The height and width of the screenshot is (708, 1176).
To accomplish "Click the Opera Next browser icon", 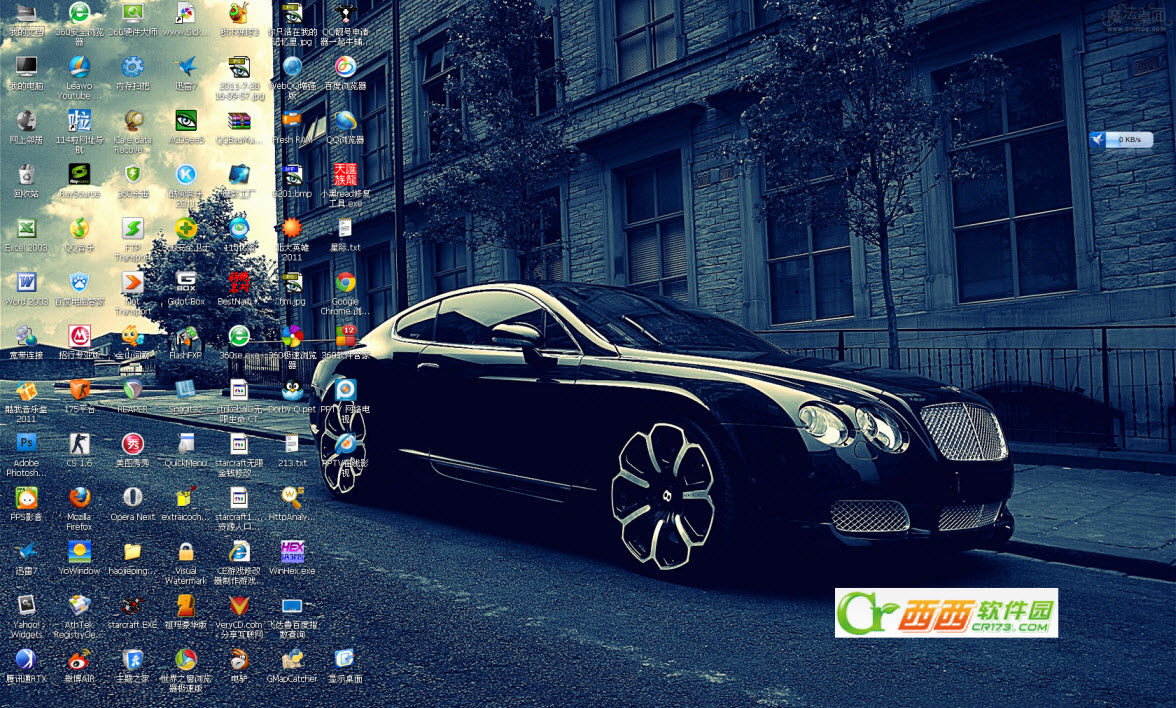I will (x=132, y=498).
